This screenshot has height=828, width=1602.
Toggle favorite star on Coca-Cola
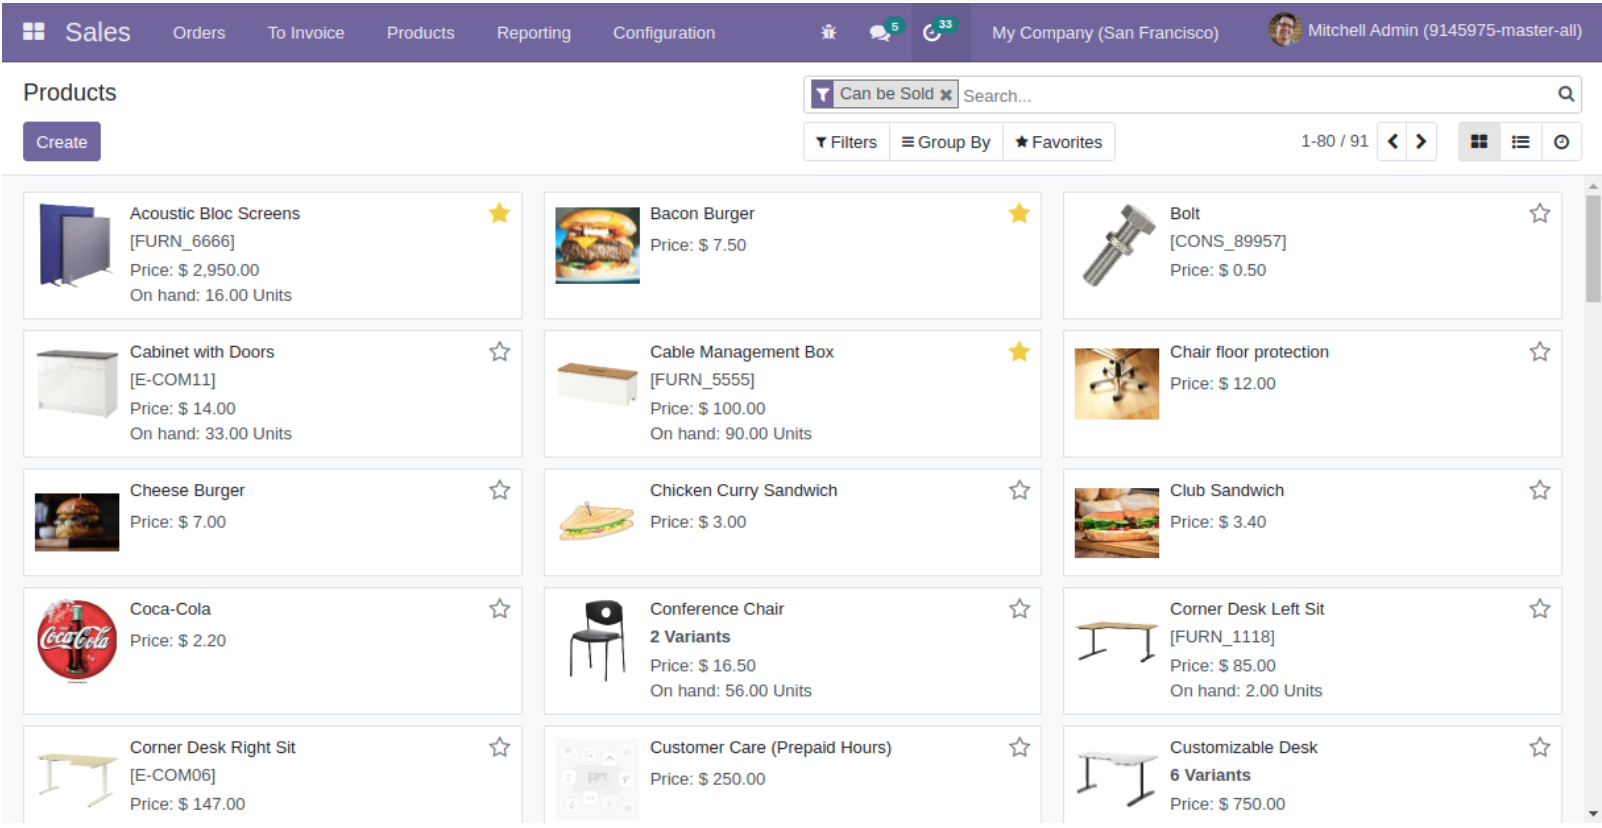[x=499, y=609]
